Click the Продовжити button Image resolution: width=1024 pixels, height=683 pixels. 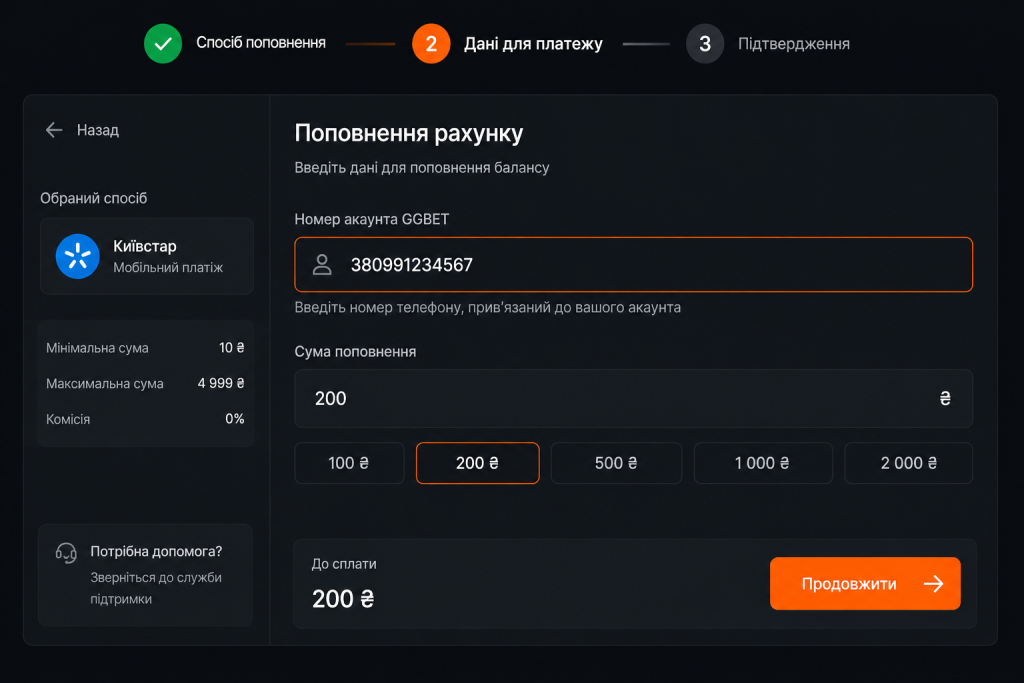865,584
